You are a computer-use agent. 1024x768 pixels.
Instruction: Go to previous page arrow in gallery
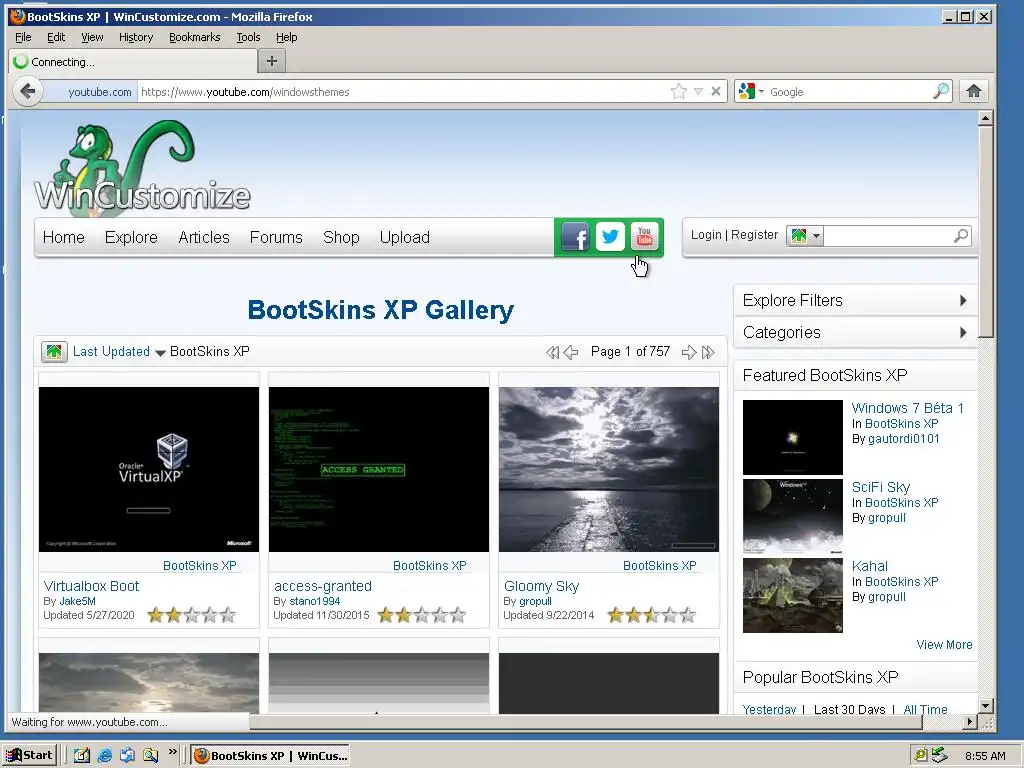pyautogui.click(x=571, y=353)
